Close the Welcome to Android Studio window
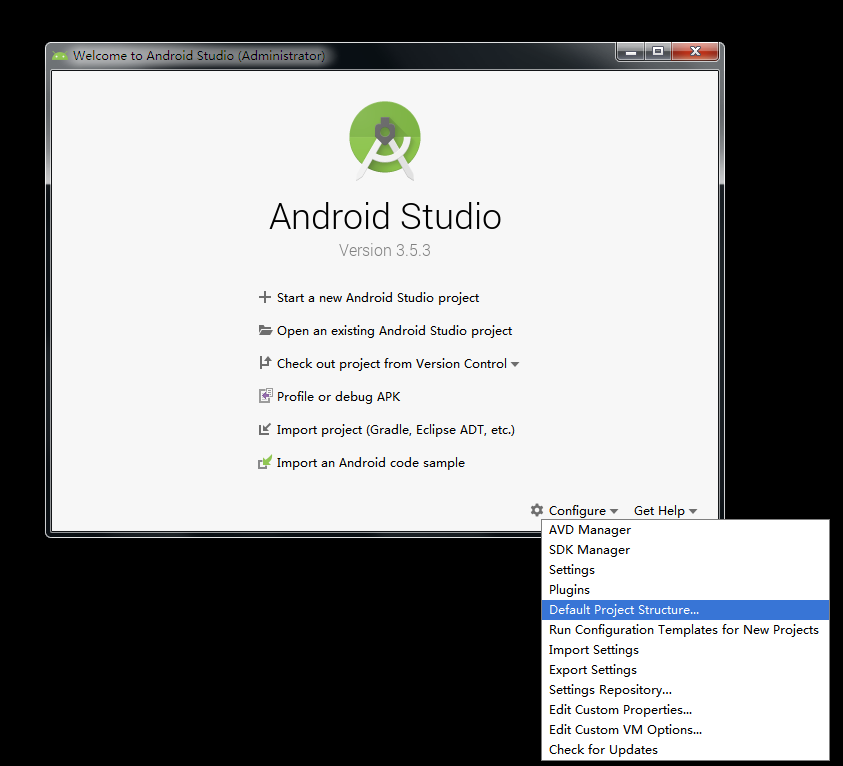The width and height of the screenshot is (843, 766). (695, 52)
